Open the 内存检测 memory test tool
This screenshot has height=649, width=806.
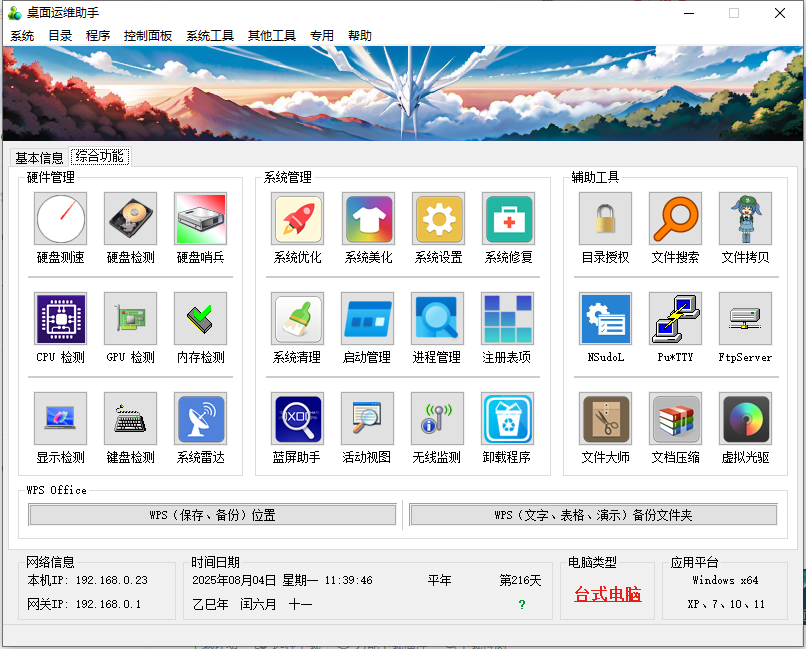pyautogui.click(x=201, y=319)
